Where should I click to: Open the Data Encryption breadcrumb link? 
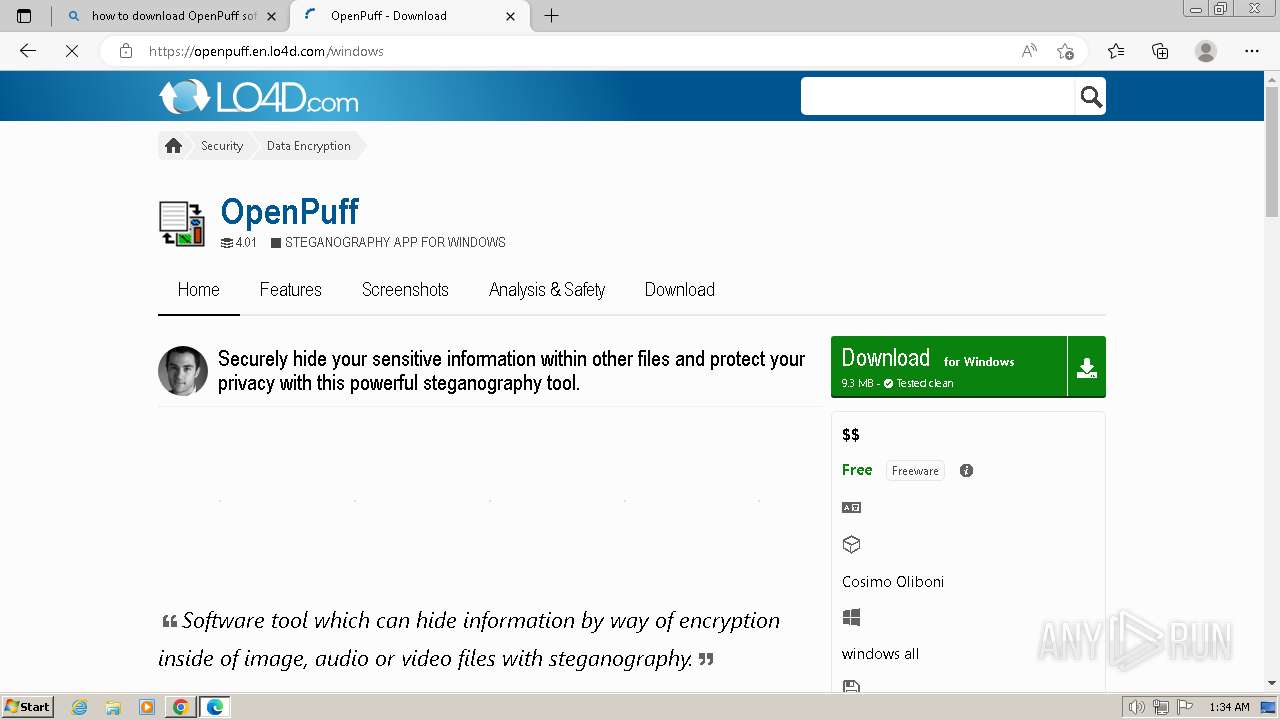308,146
